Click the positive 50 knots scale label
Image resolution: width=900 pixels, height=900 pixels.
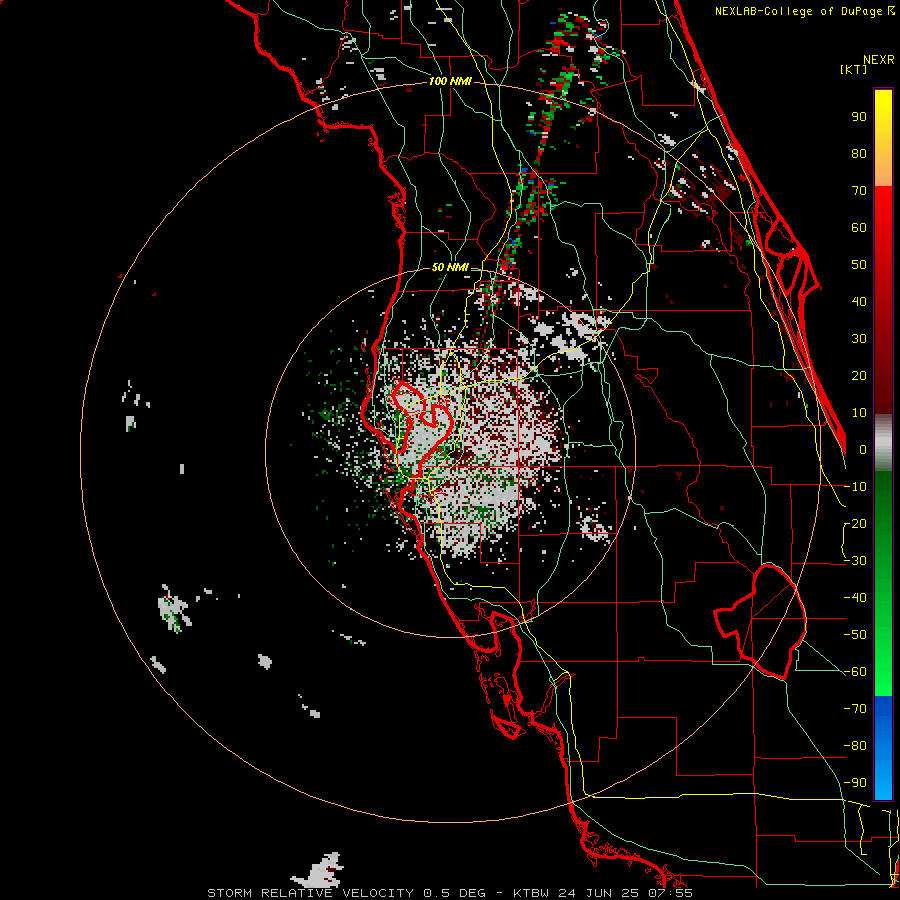[859, 265]
